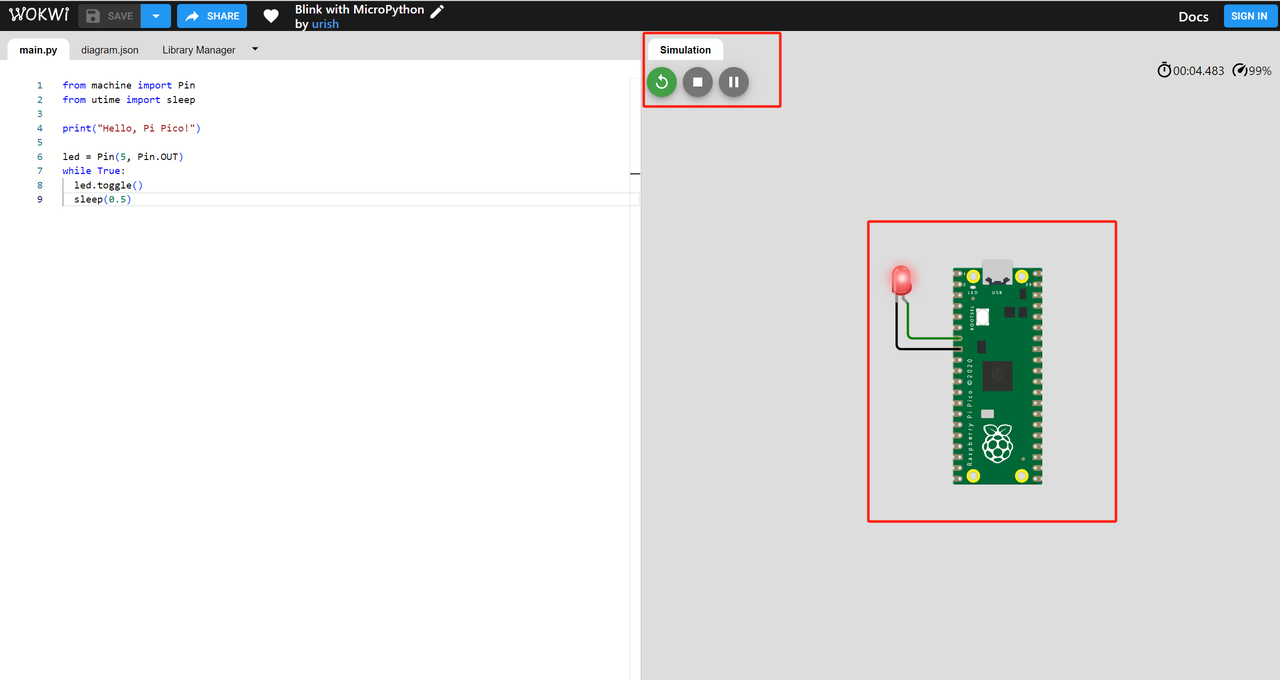1280x680 pixels.
Task: Click code line "from utime import sleep"
Action: [128, 100]
